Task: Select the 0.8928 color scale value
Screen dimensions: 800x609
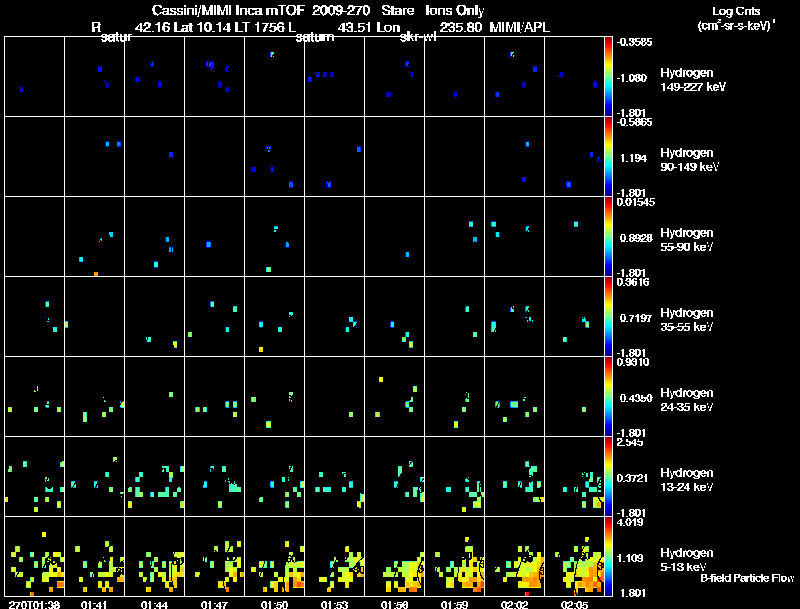Action: (x=636, y=238)
